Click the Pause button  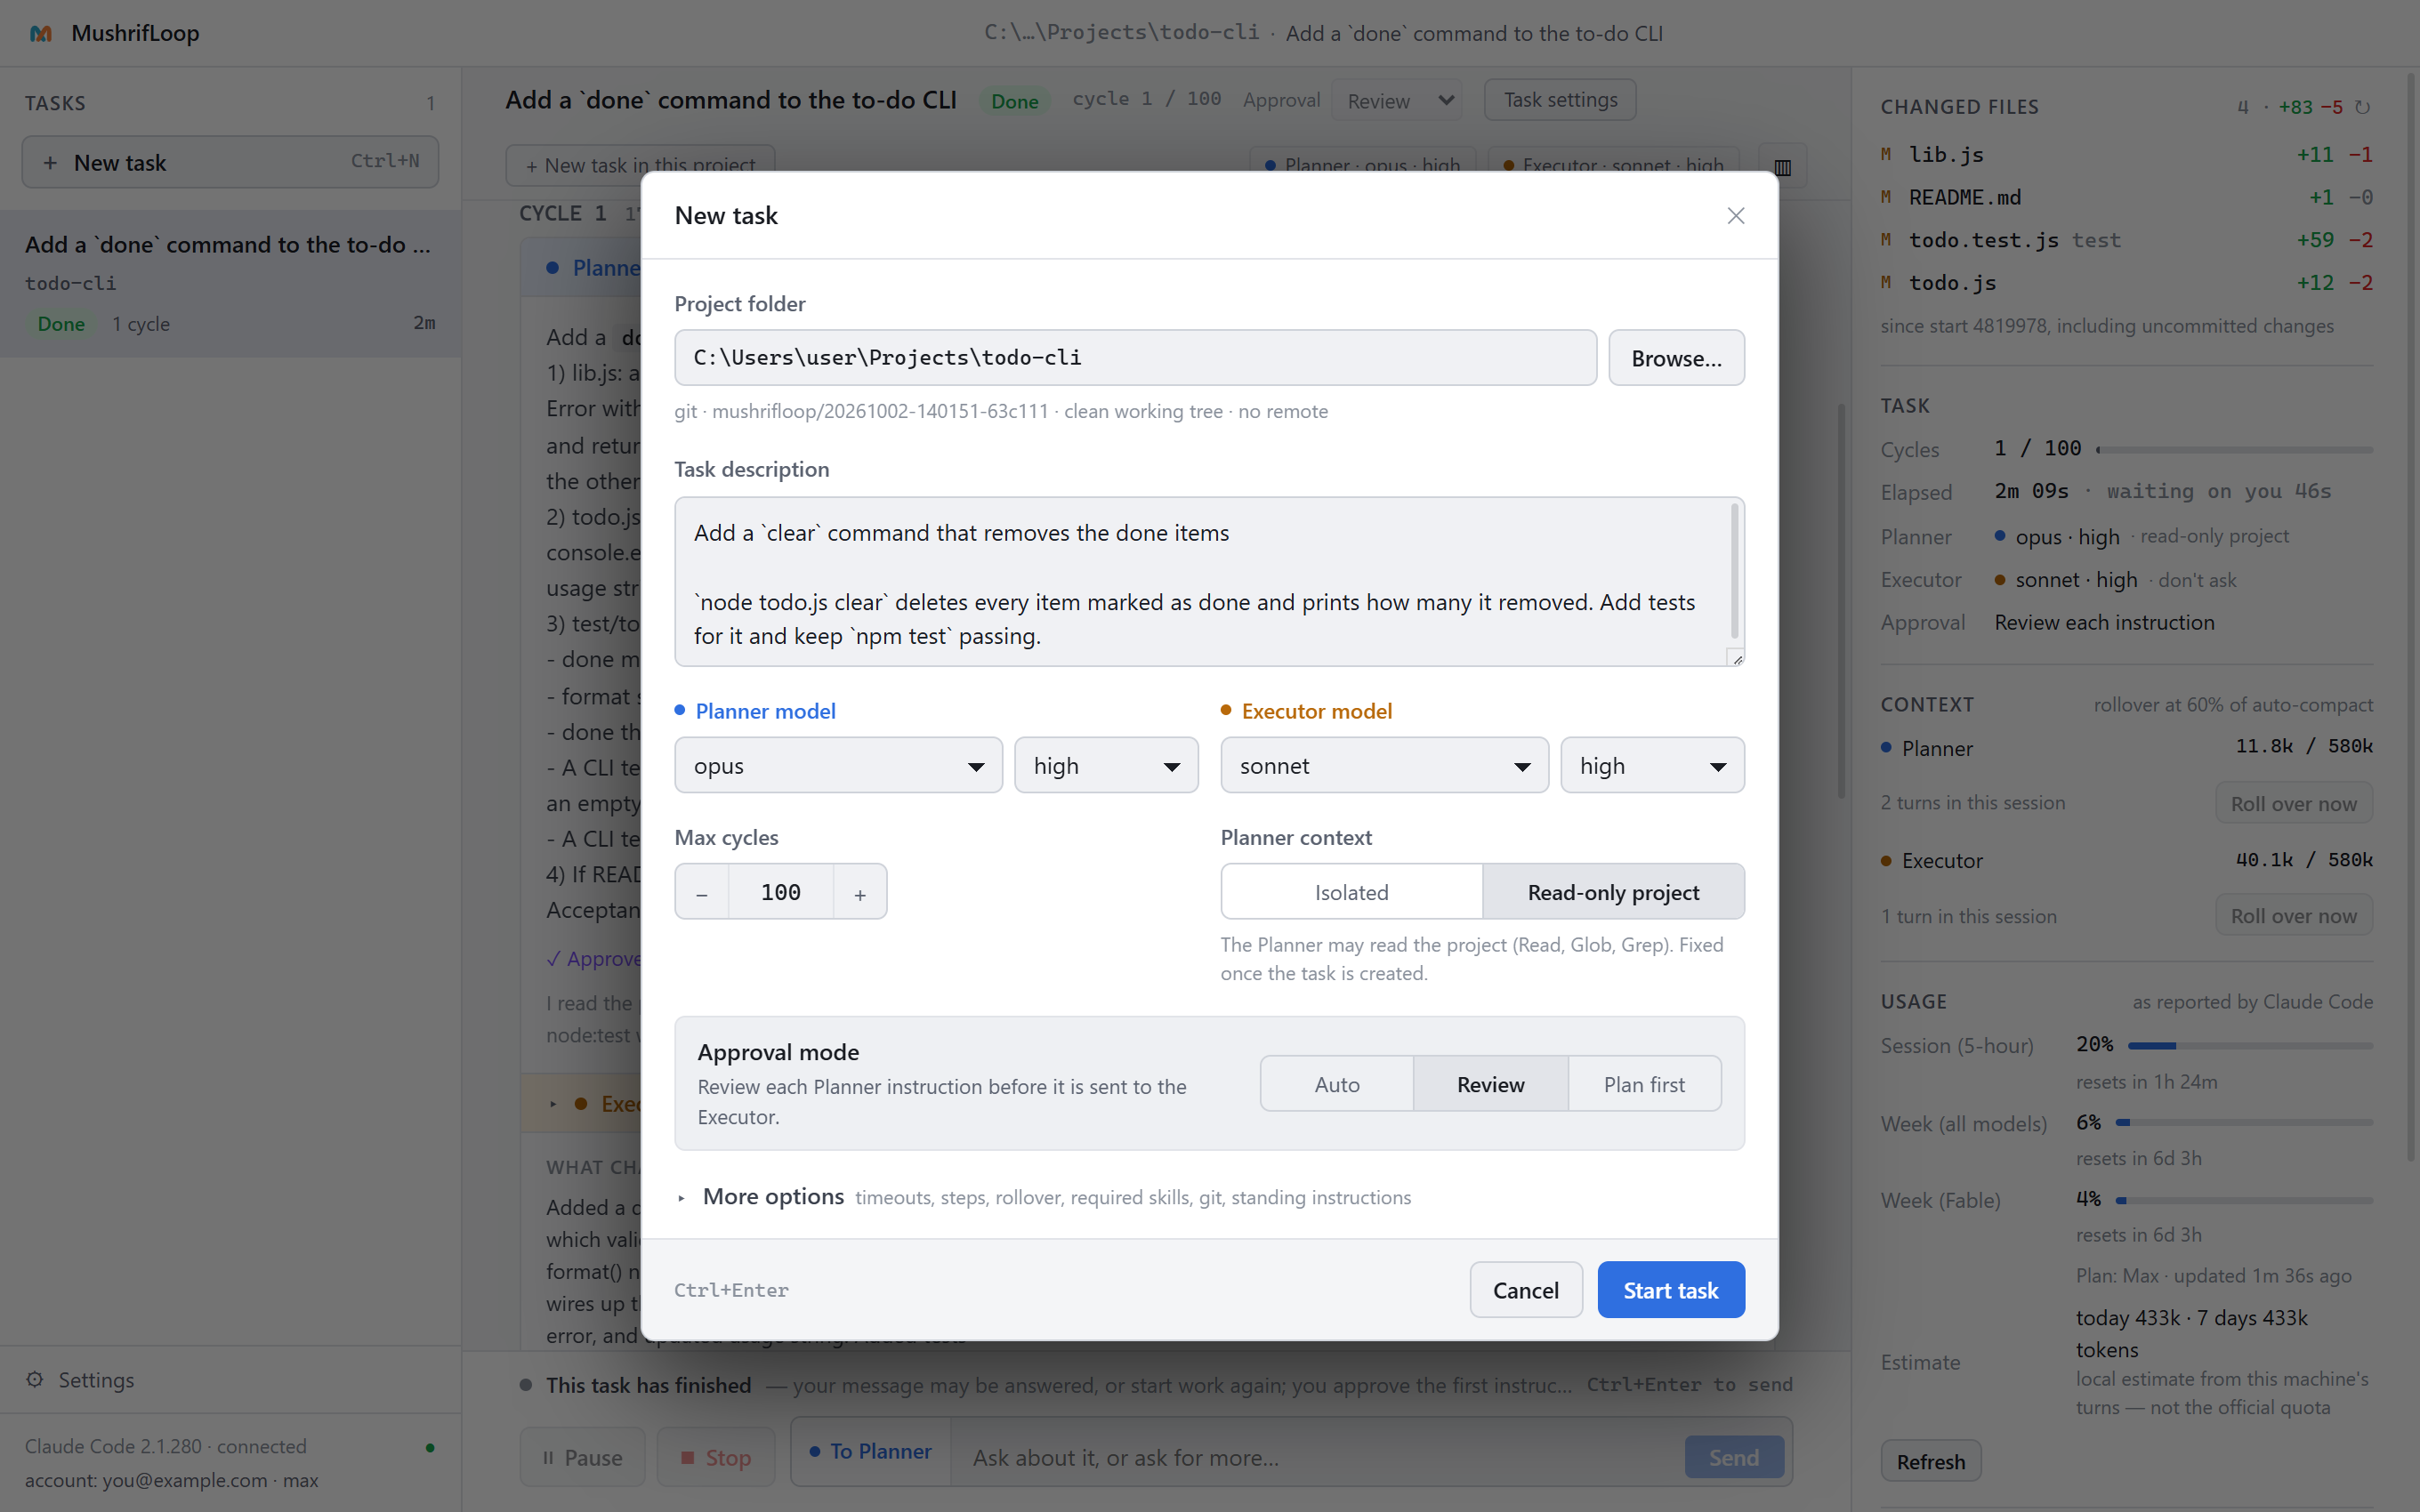point(582,1457)
